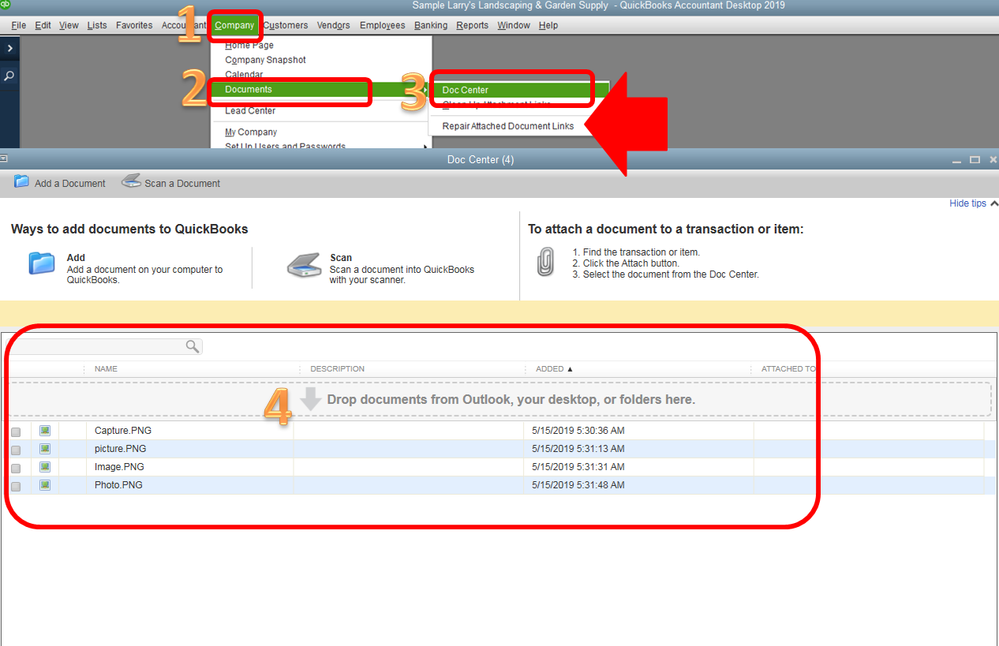
Task: Click the image file icon for Photo.PNG
Action: click(x=45, y=485)
